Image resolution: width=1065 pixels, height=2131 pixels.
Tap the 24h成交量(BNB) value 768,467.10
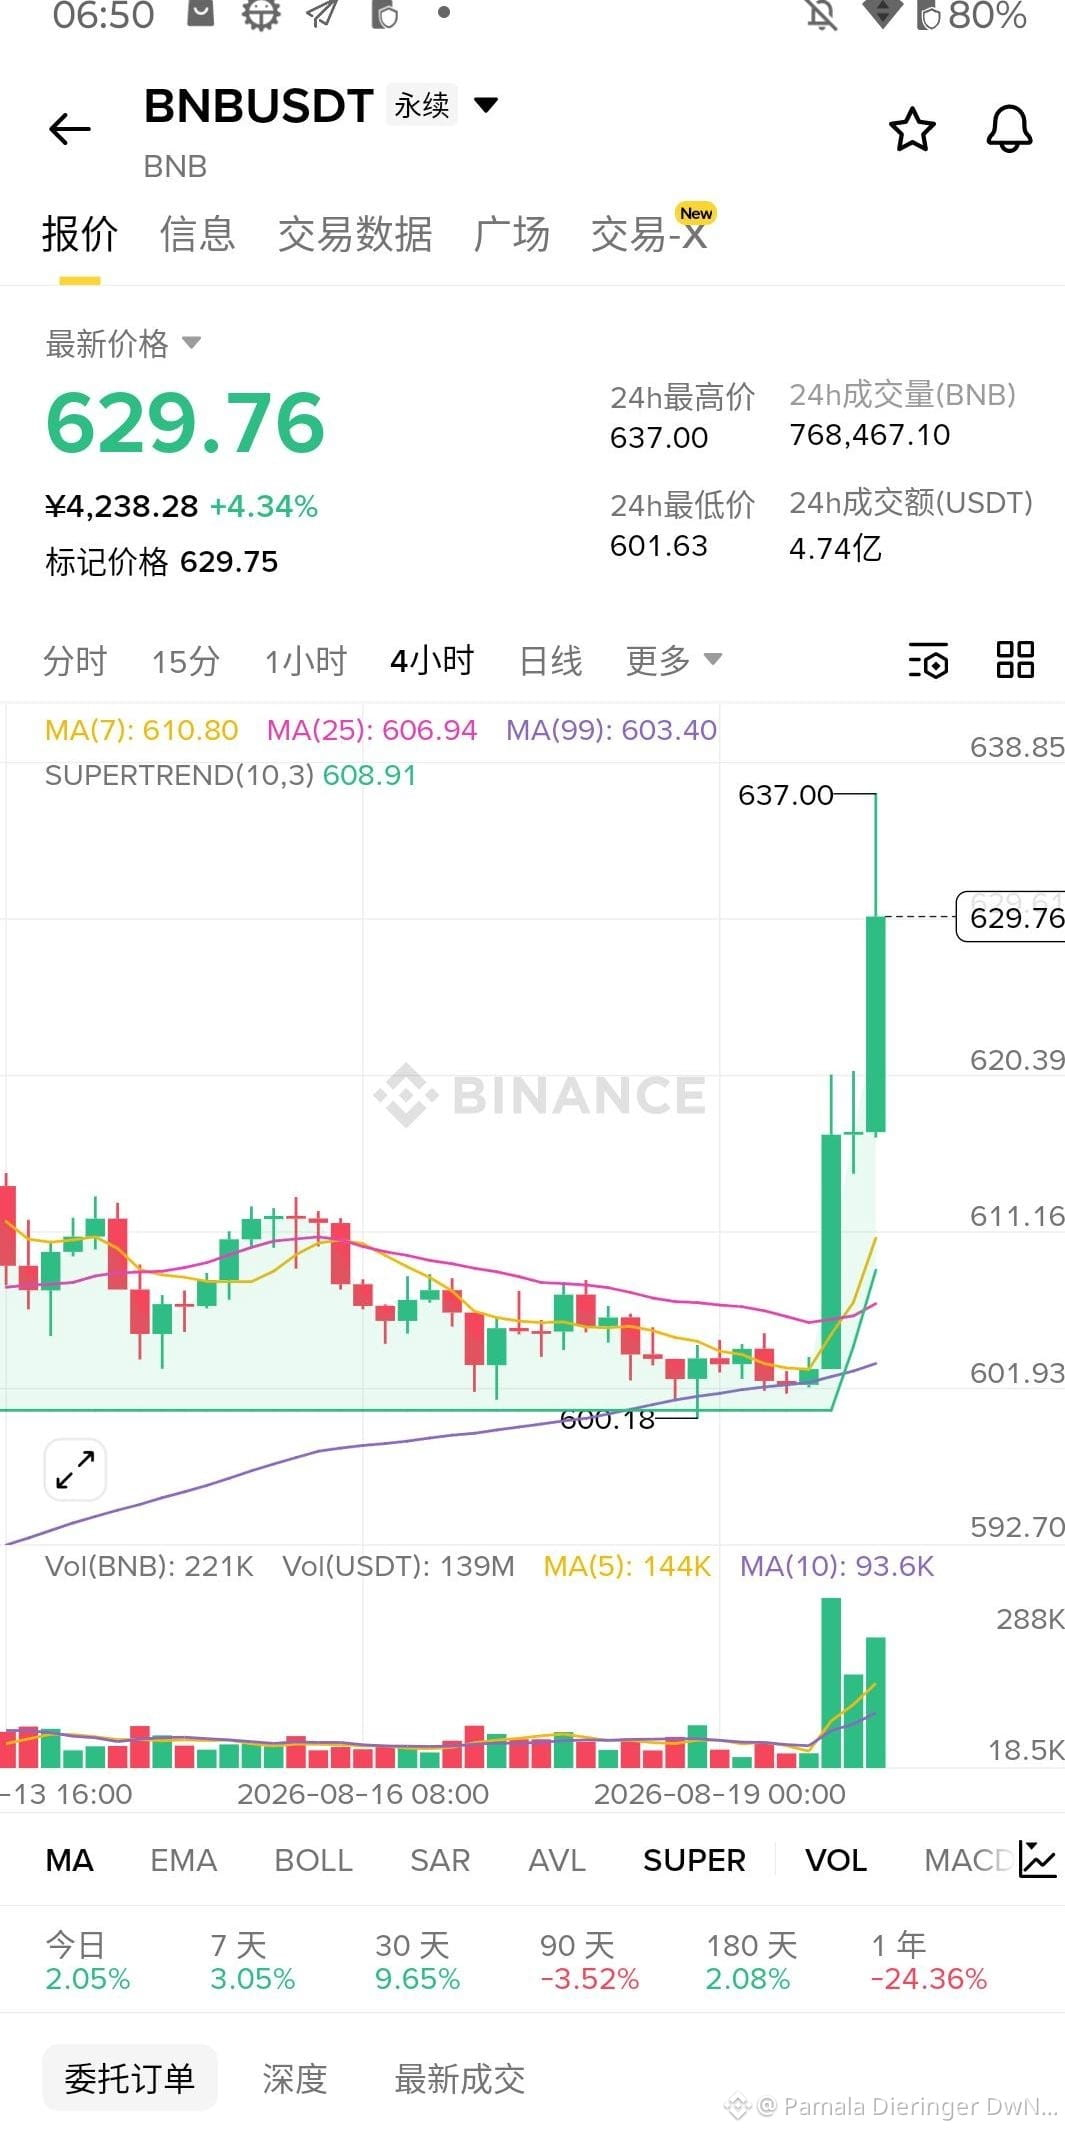point(870,435)
